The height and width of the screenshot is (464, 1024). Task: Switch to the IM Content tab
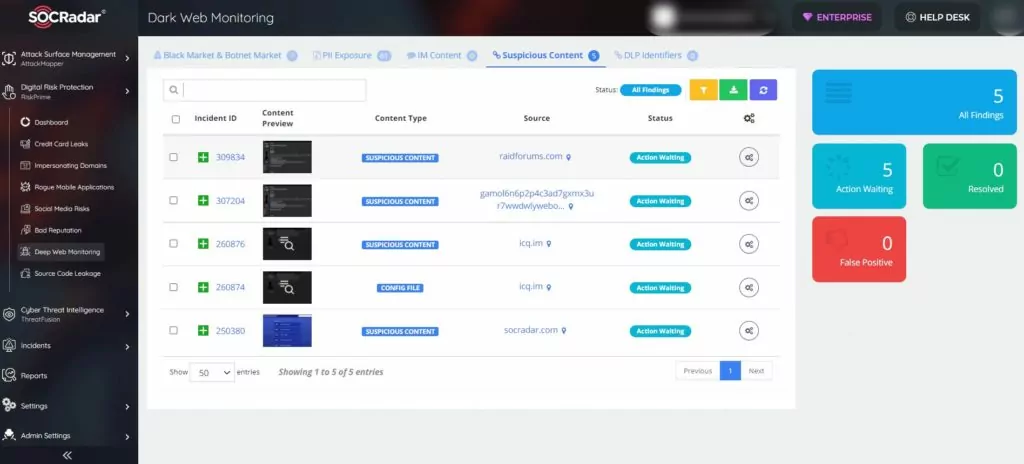(441, 56)
